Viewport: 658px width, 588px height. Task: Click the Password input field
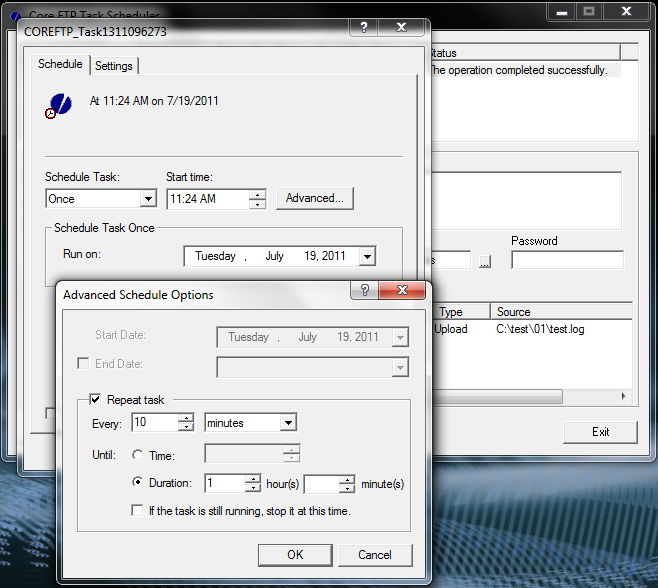click(567, 260)
